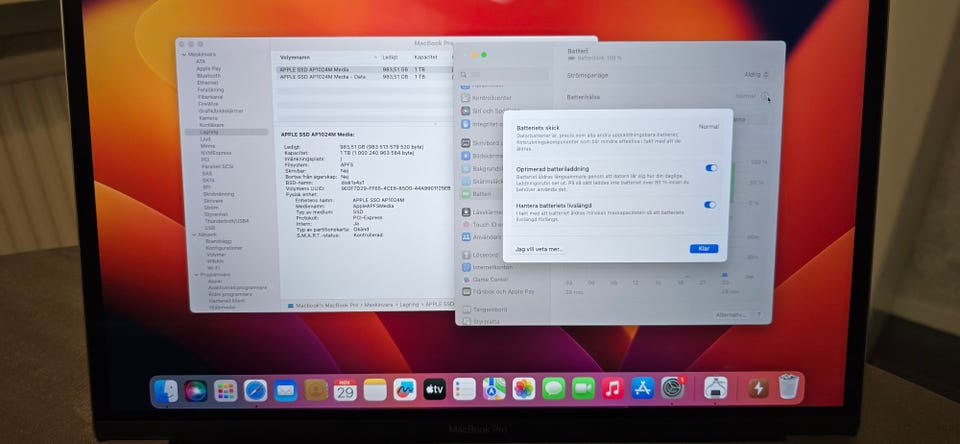Launch Safari from the Dock
The image size is (960, 444).
coord(255,390)
